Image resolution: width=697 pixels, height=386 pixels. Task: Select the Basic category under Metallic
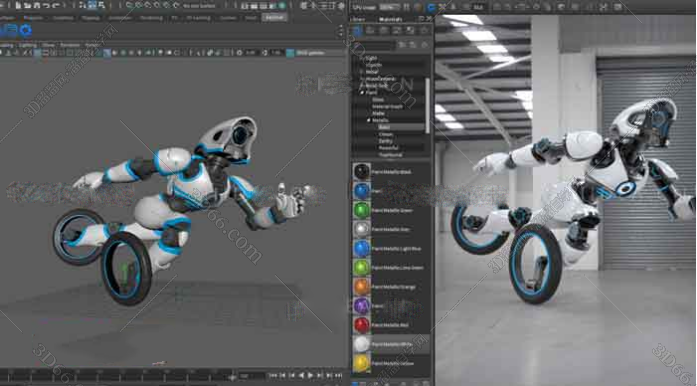[385, 127]
